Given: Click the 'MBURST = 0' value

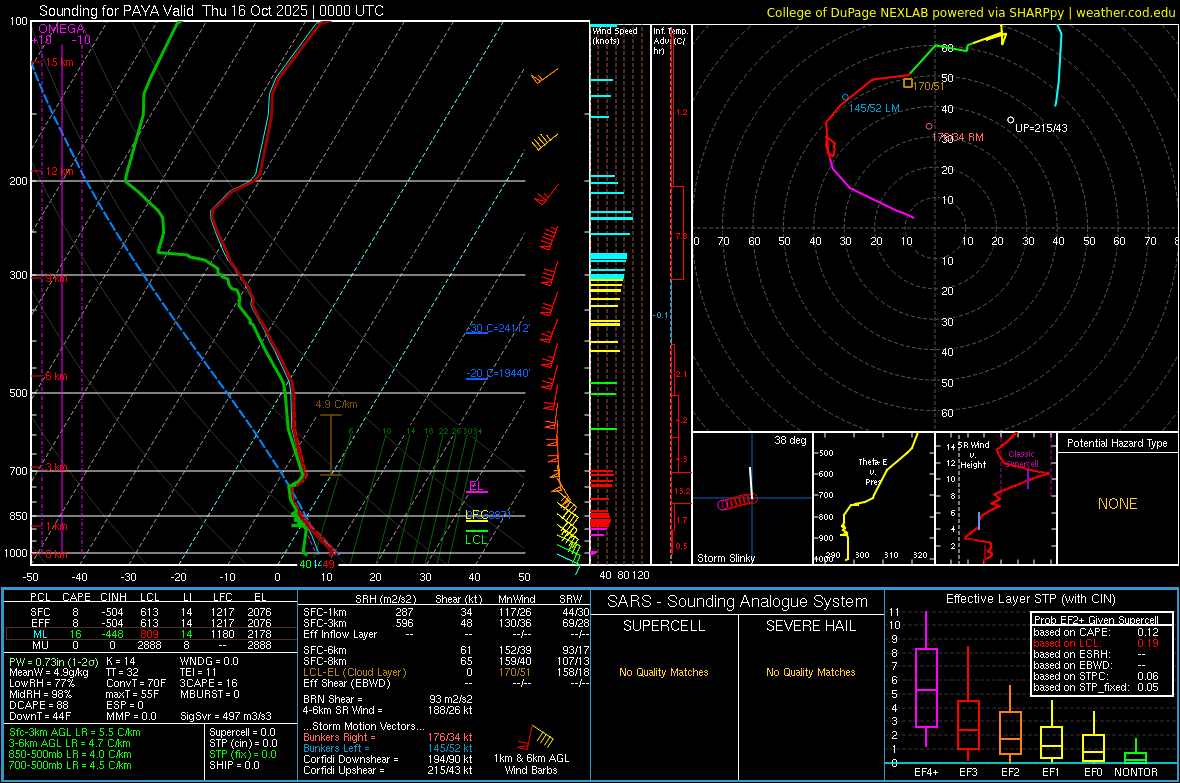Looking at the screenshot, I should (209, 694).
